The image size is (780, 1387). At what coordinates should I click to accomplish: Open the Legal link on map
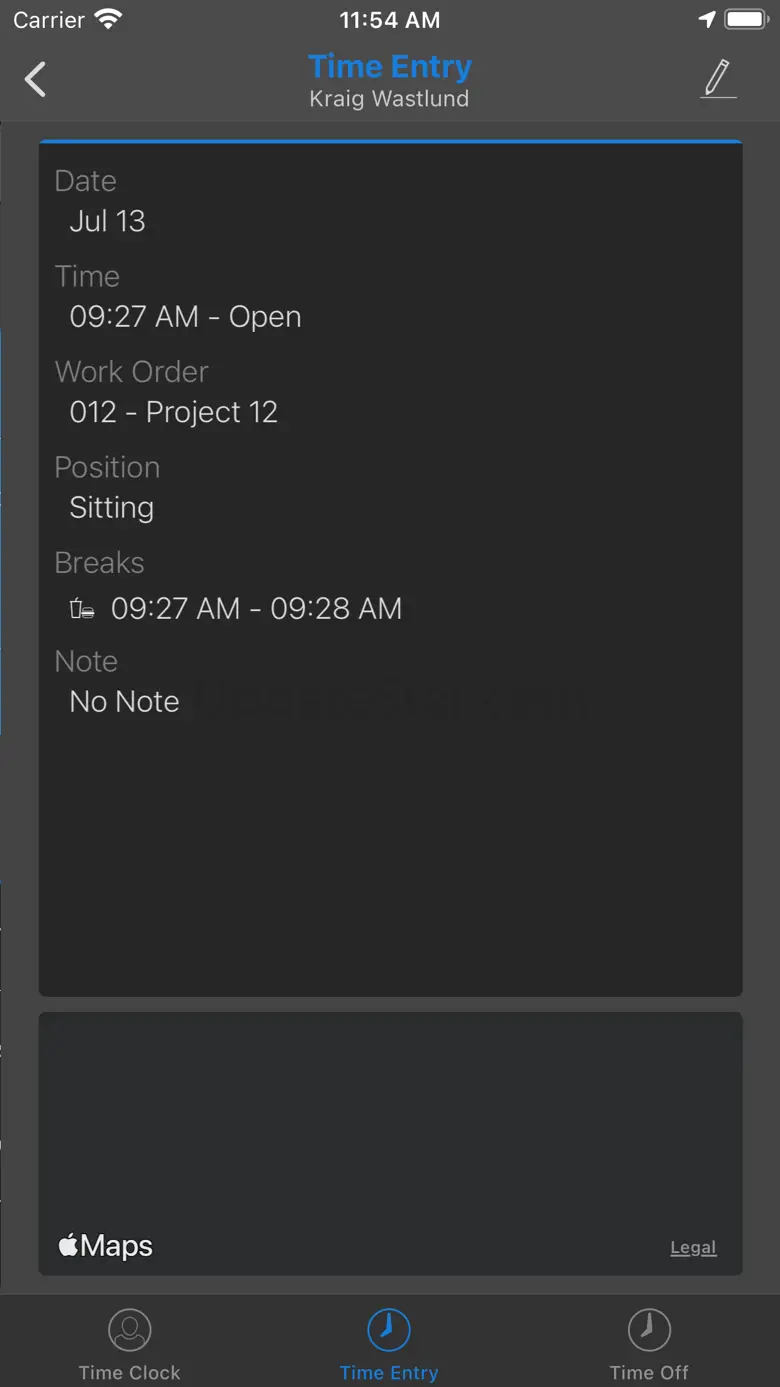[693, 1247]
